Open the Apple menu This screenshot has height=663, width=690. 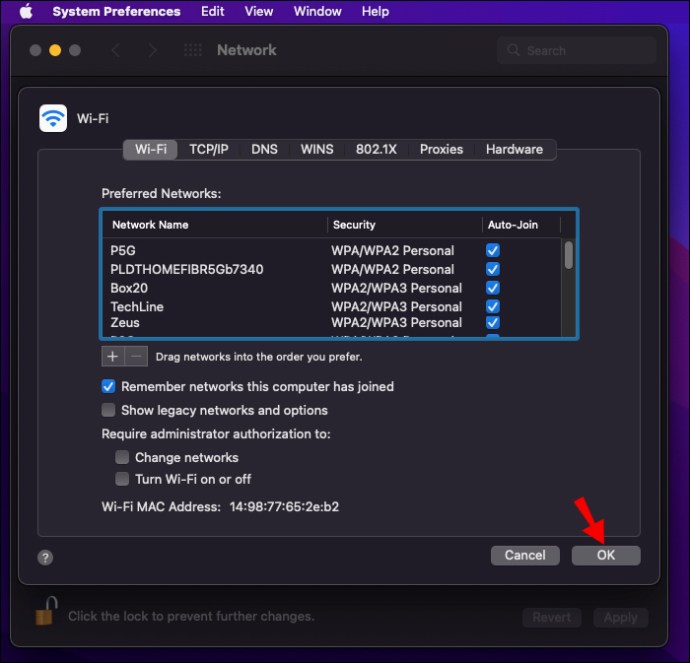(26, 11)
